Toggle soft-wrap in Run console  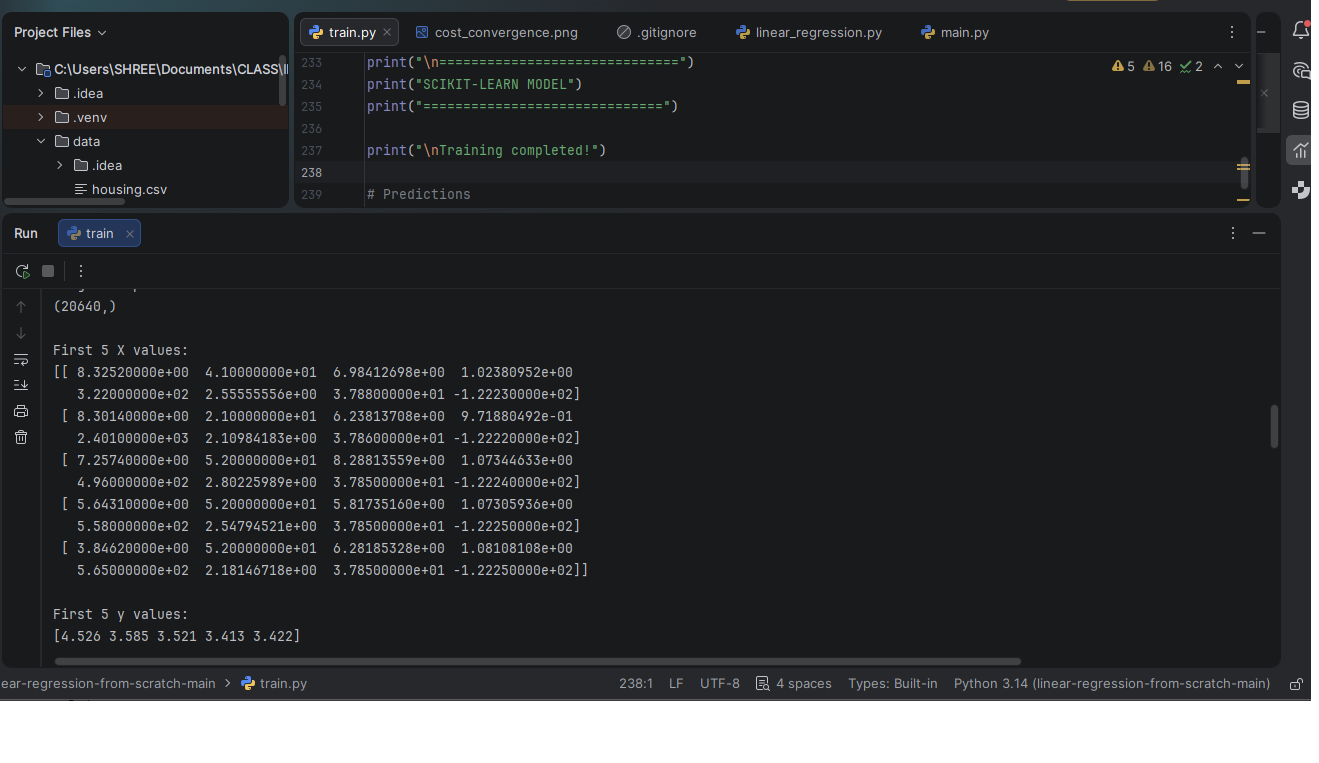[x=21, y=359]
